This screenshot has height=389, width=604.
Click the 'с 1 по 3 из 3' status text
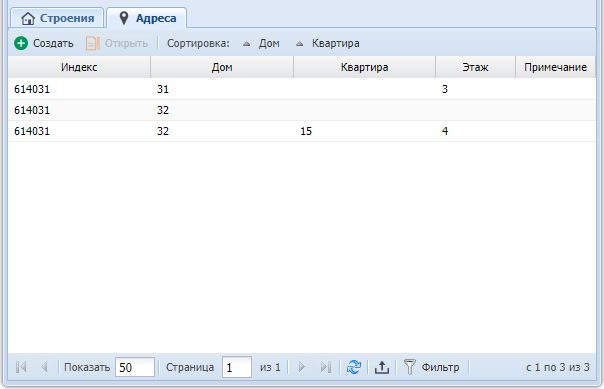pos(558,367)
